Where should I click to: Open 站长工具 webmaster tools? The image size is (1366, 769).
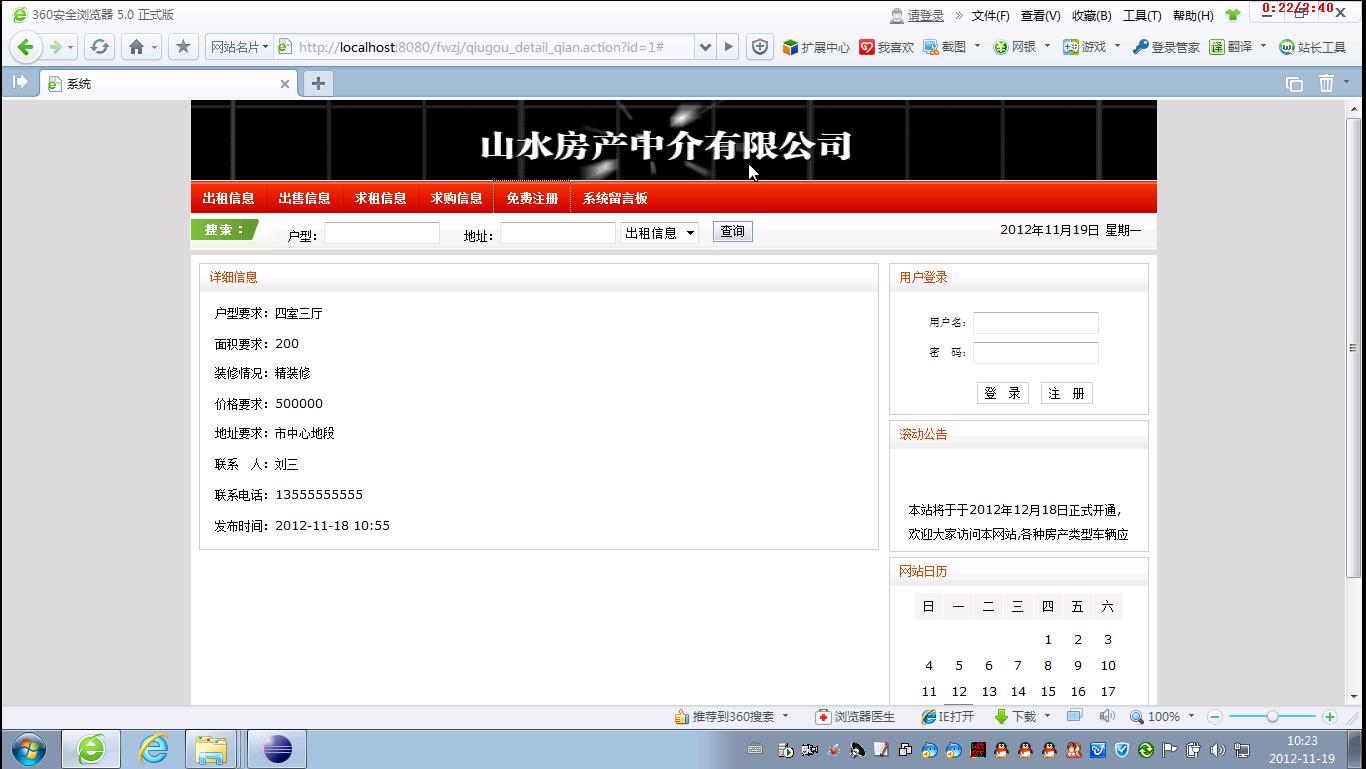coord(1313,47)
